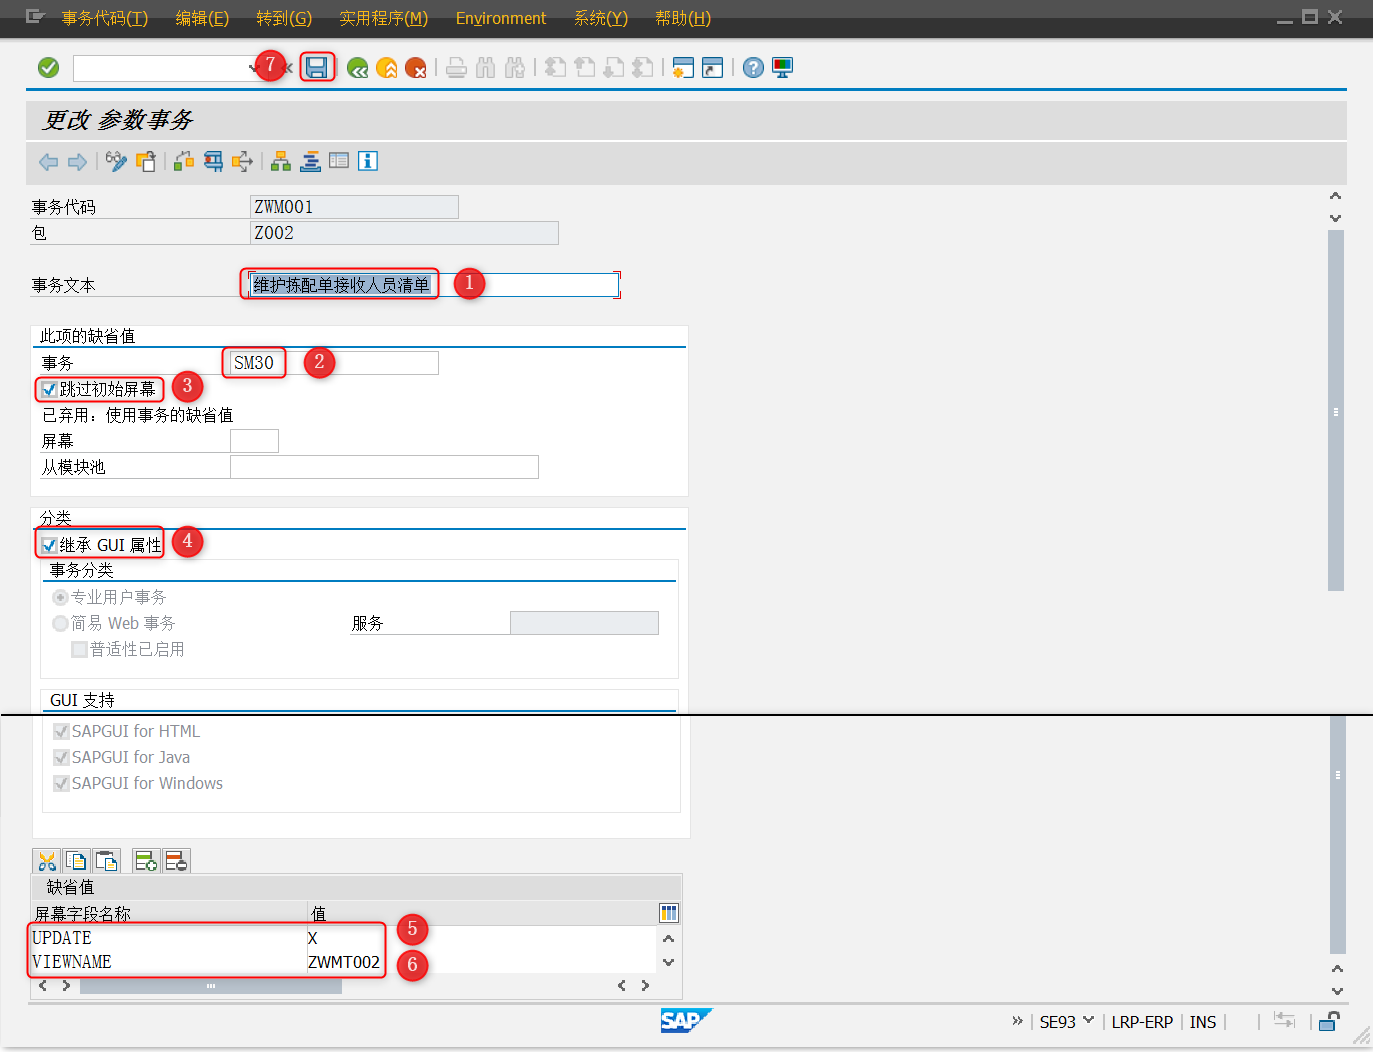This screenshot has height=1052, width=1373.
Task: Delete a row with the red minus icon
Action: click(x=177, y=860)
